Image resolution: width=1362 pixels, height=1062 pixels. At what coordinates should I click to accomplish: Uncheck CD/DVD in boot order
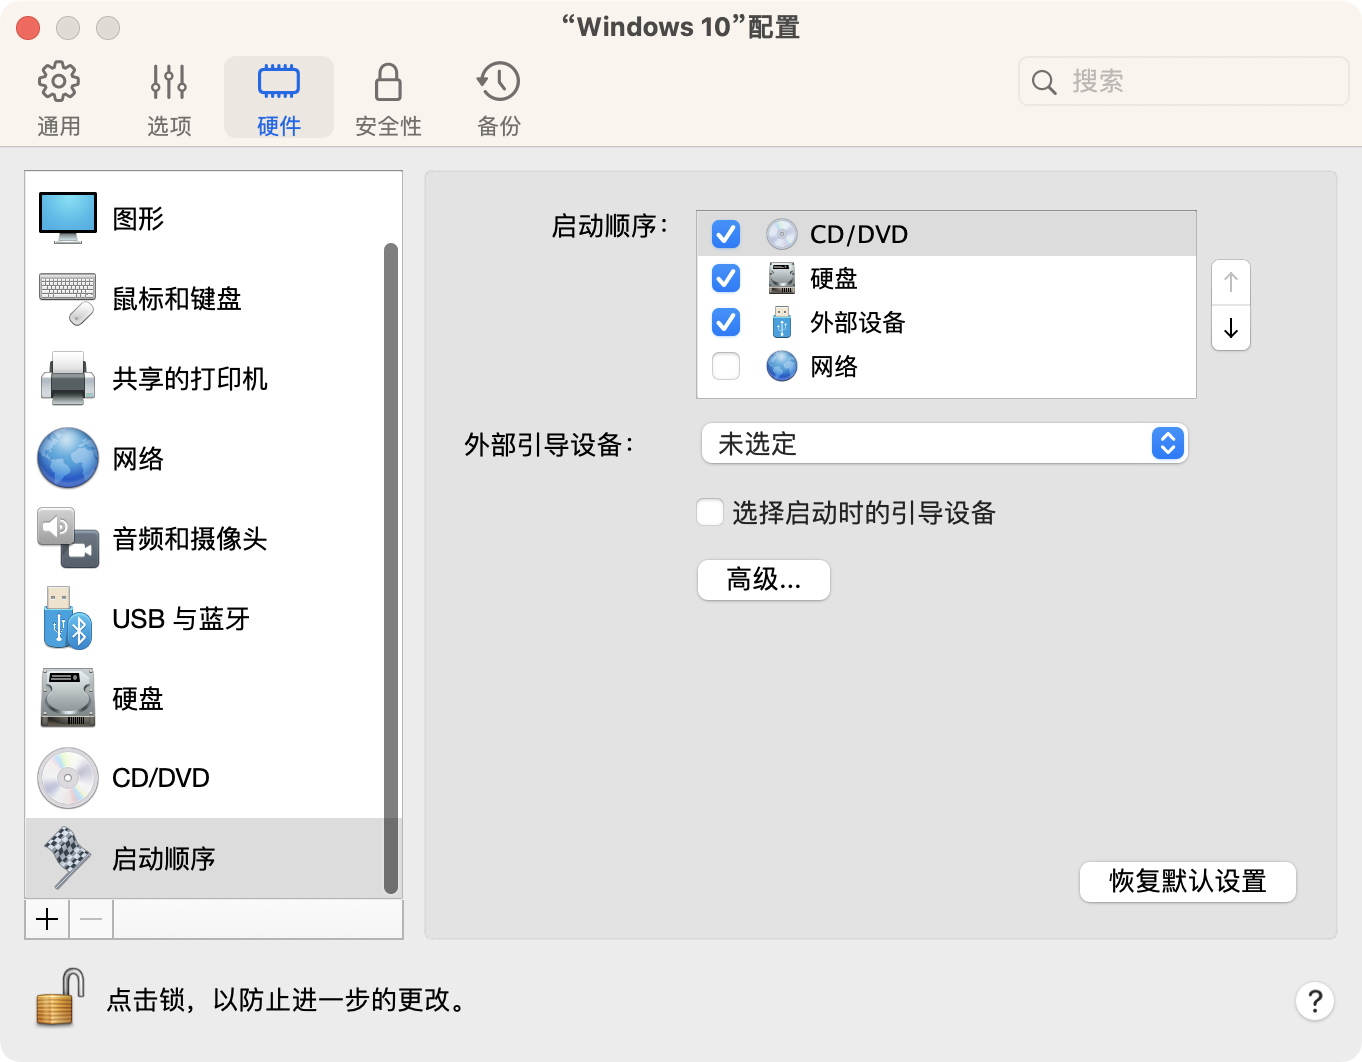(726, 234)
